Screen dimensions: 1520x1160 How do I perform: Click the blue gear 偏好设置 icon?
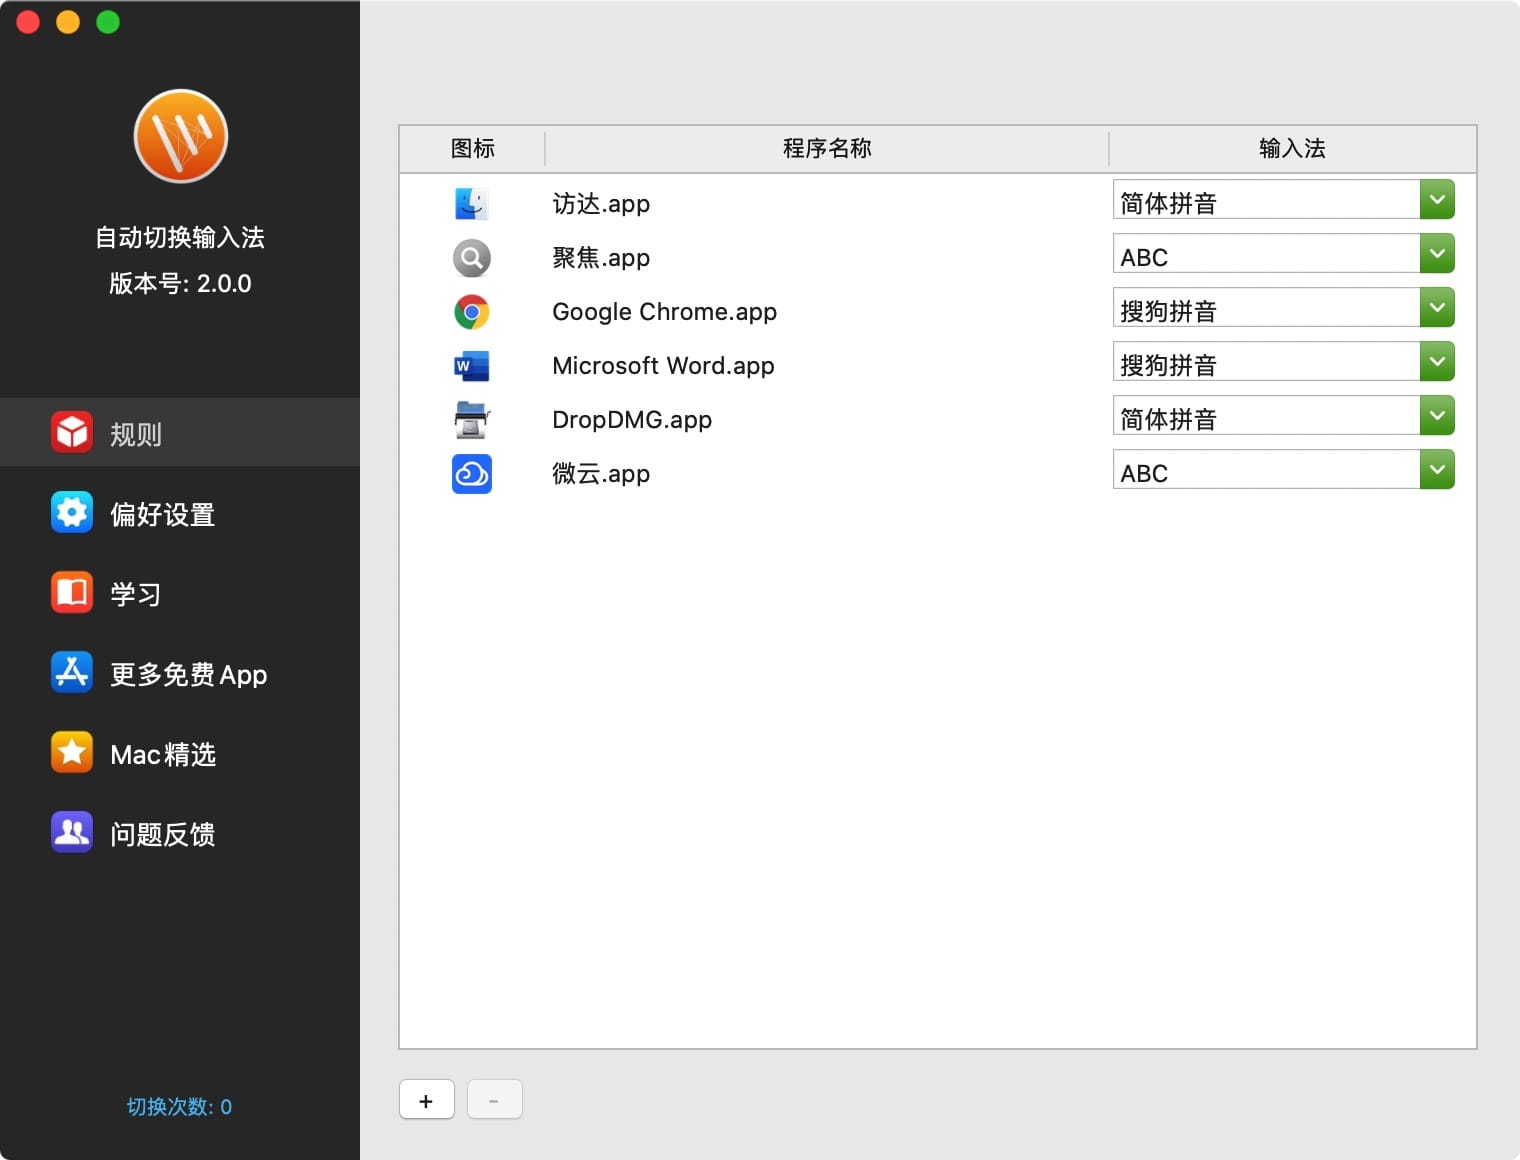pyautogui.click(x=72, y=512)
